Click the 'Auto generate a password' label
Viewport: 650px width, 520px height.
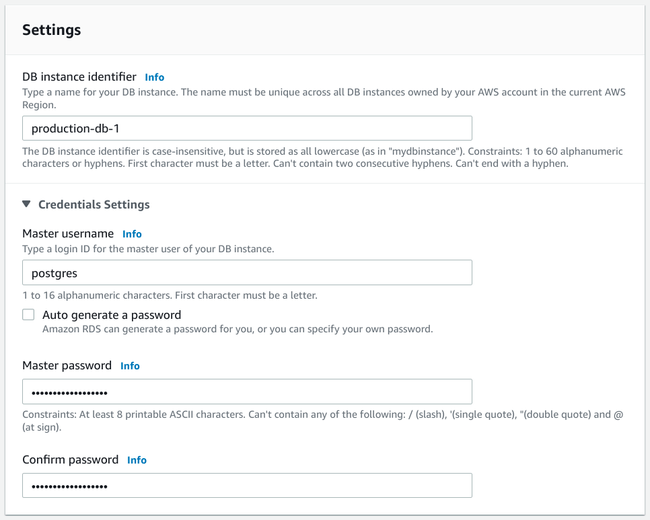pyautogui.click(x=111, y=315)
